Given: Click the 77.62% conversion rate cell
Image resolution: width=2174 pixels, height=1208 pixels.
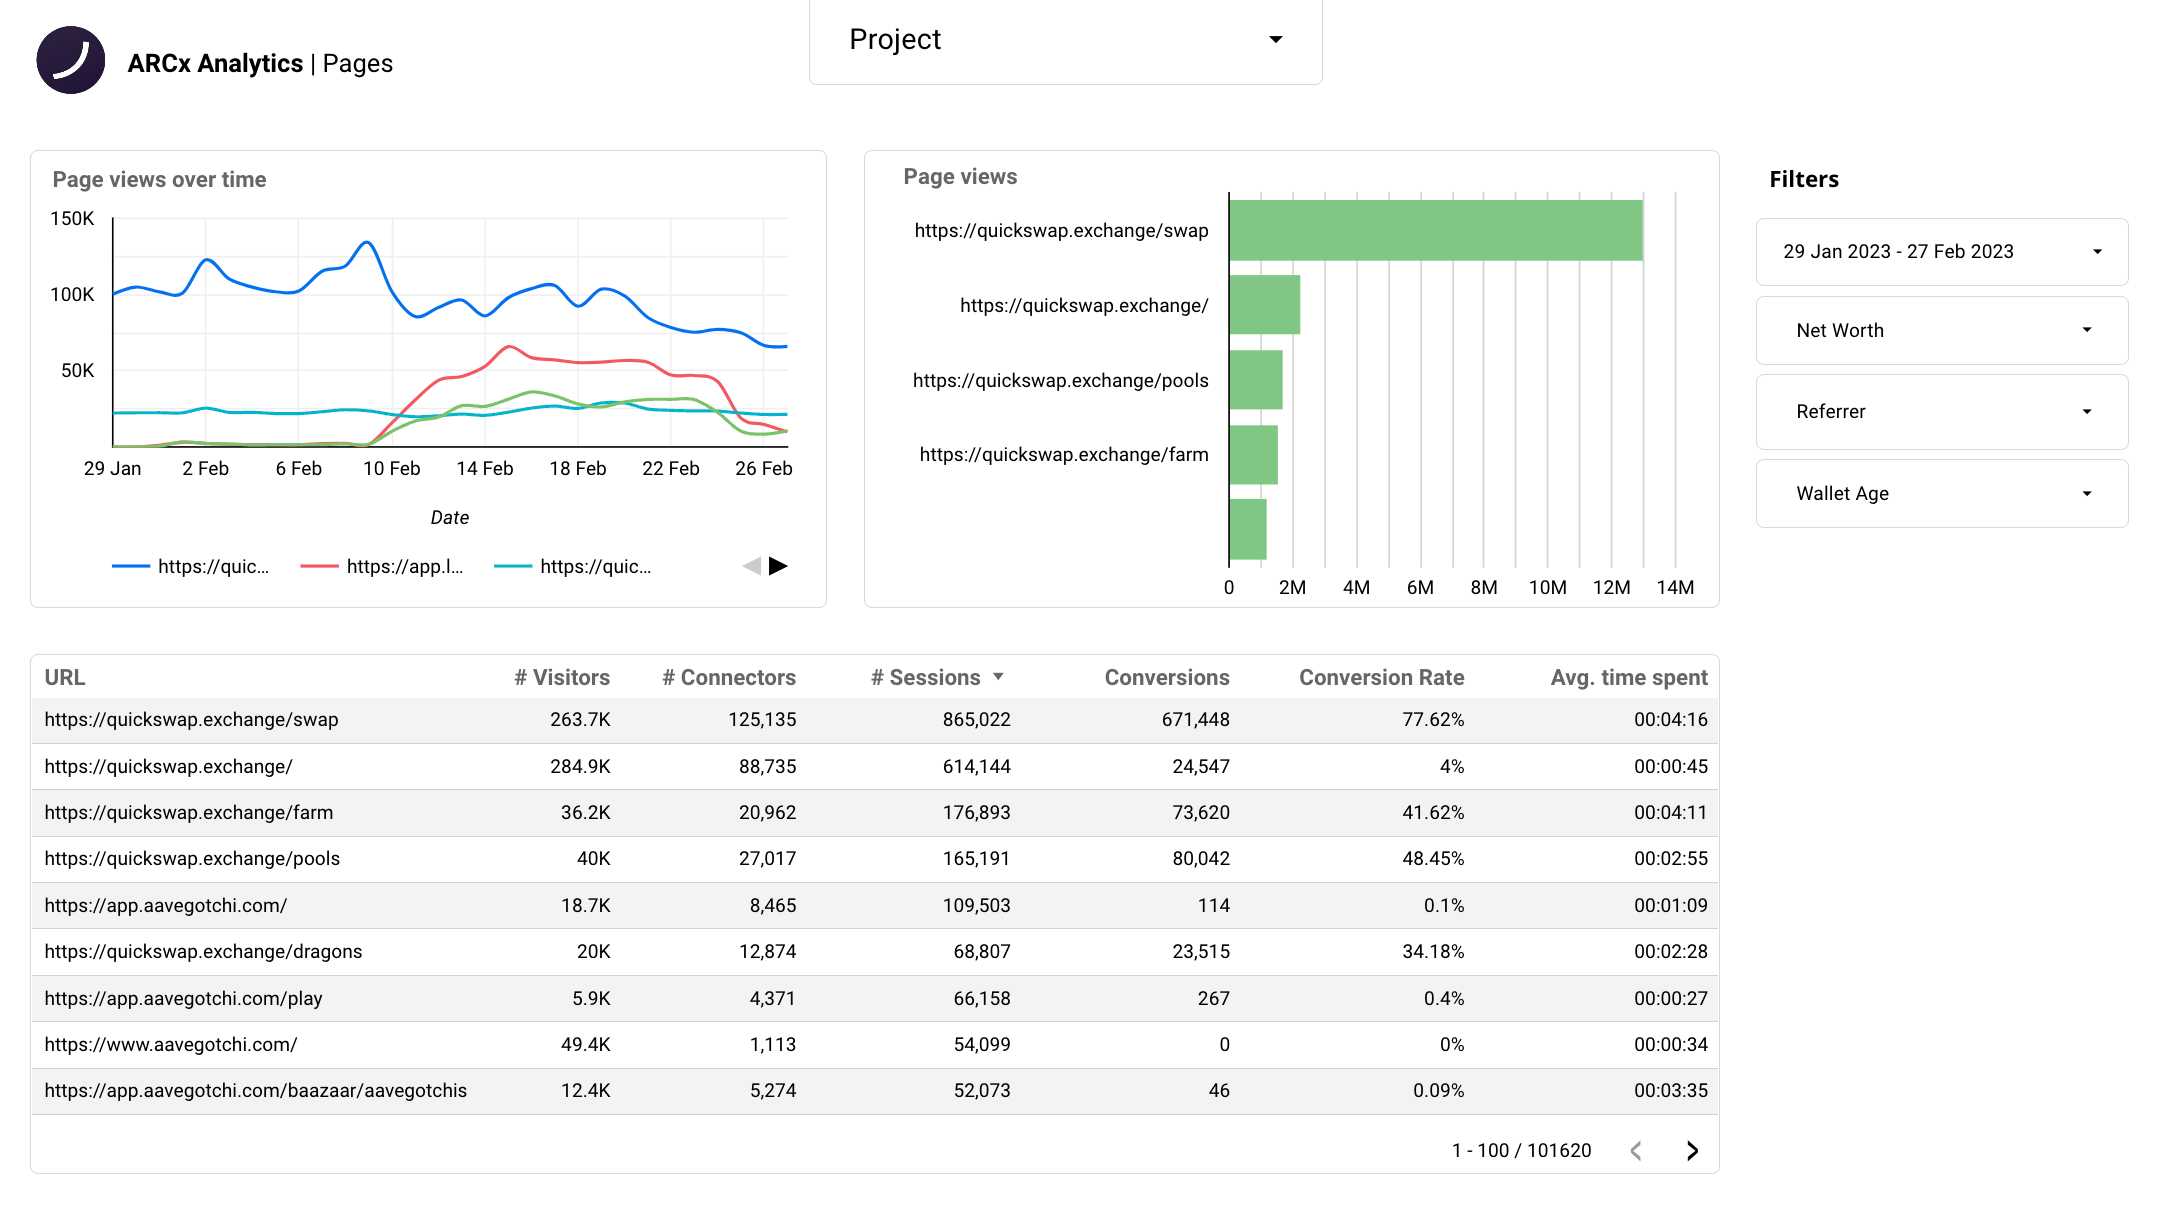Looking at the screenshot, I should click(x=1433, y=720).
